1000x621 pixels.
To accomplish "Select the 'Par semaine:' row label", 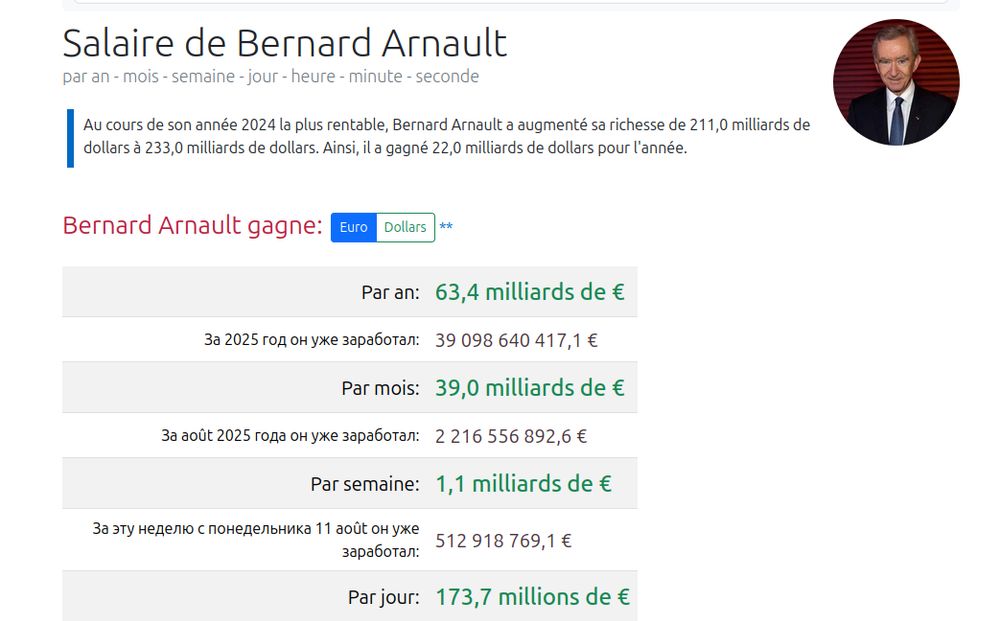I will (x=365, y=484).
